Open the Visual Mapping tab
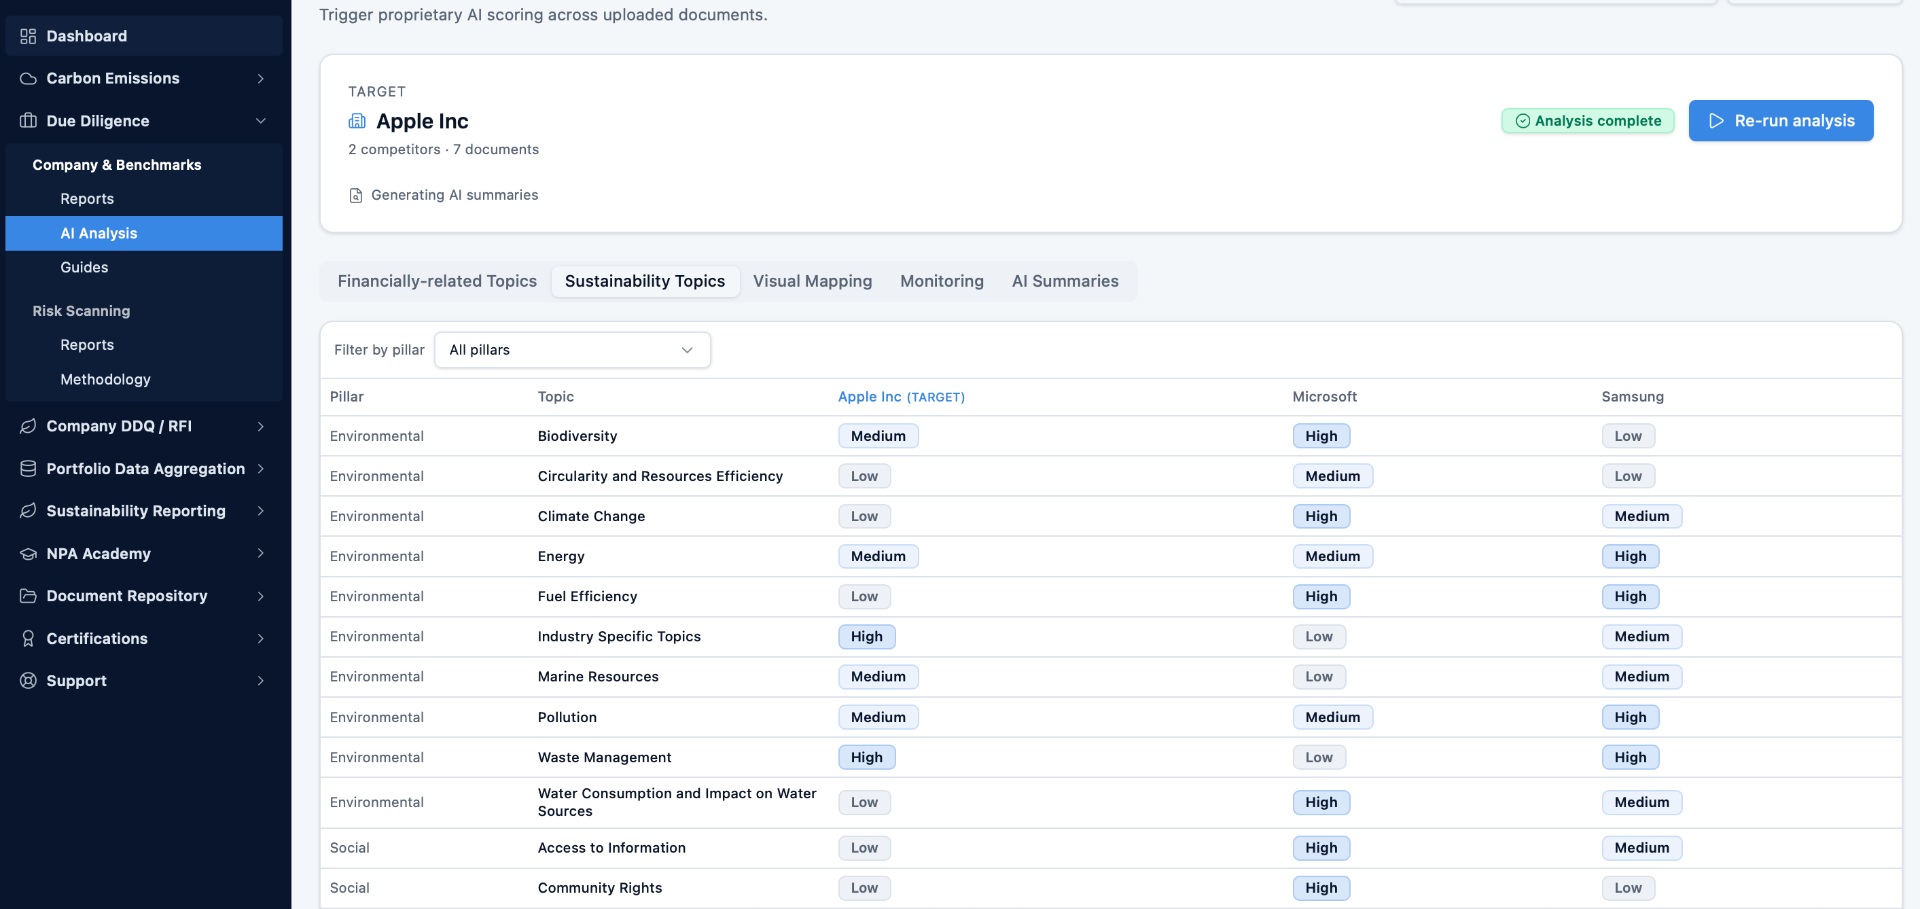The width and height of the screenshot is (1920, 909). click(812, 281)
